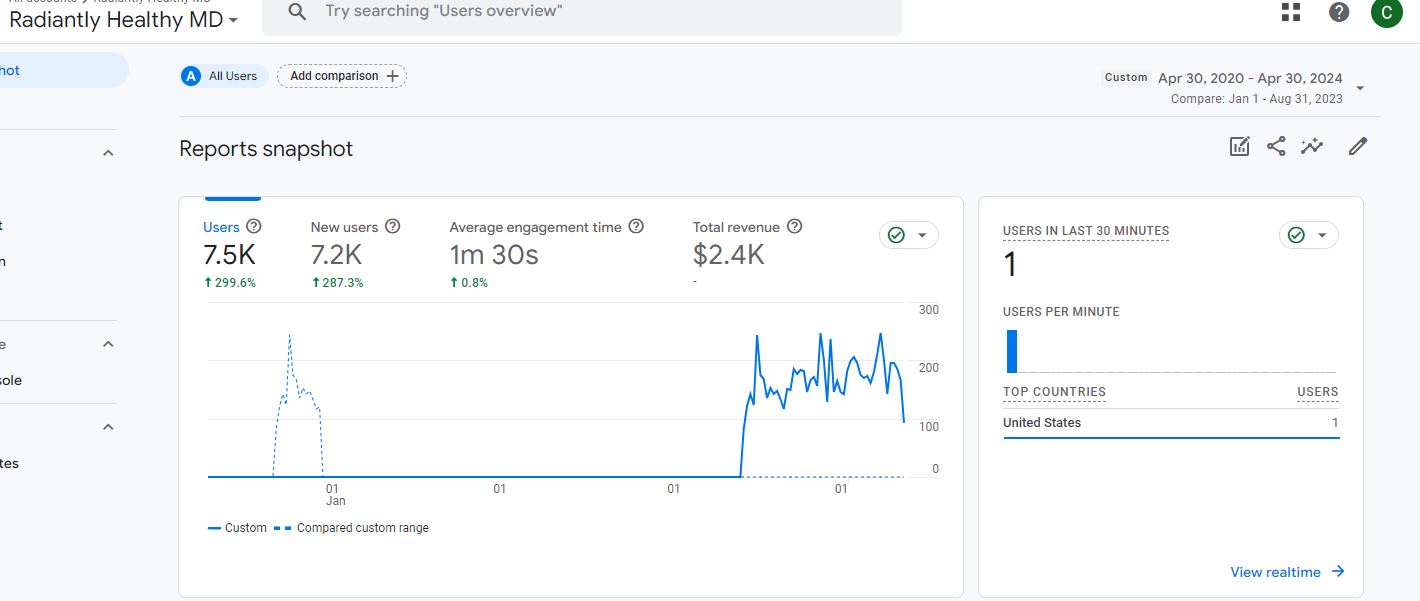The width and height of the screenshot is (1420, 601).
Task: Share this report via share icon
Action: tap(1276, 147)
